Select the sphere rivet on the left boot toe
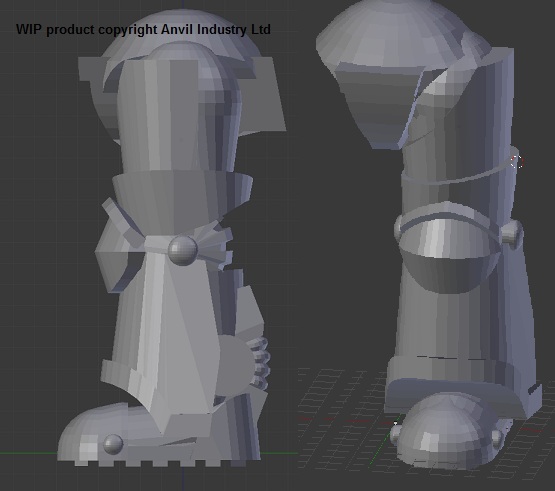 tap(113, 444)
